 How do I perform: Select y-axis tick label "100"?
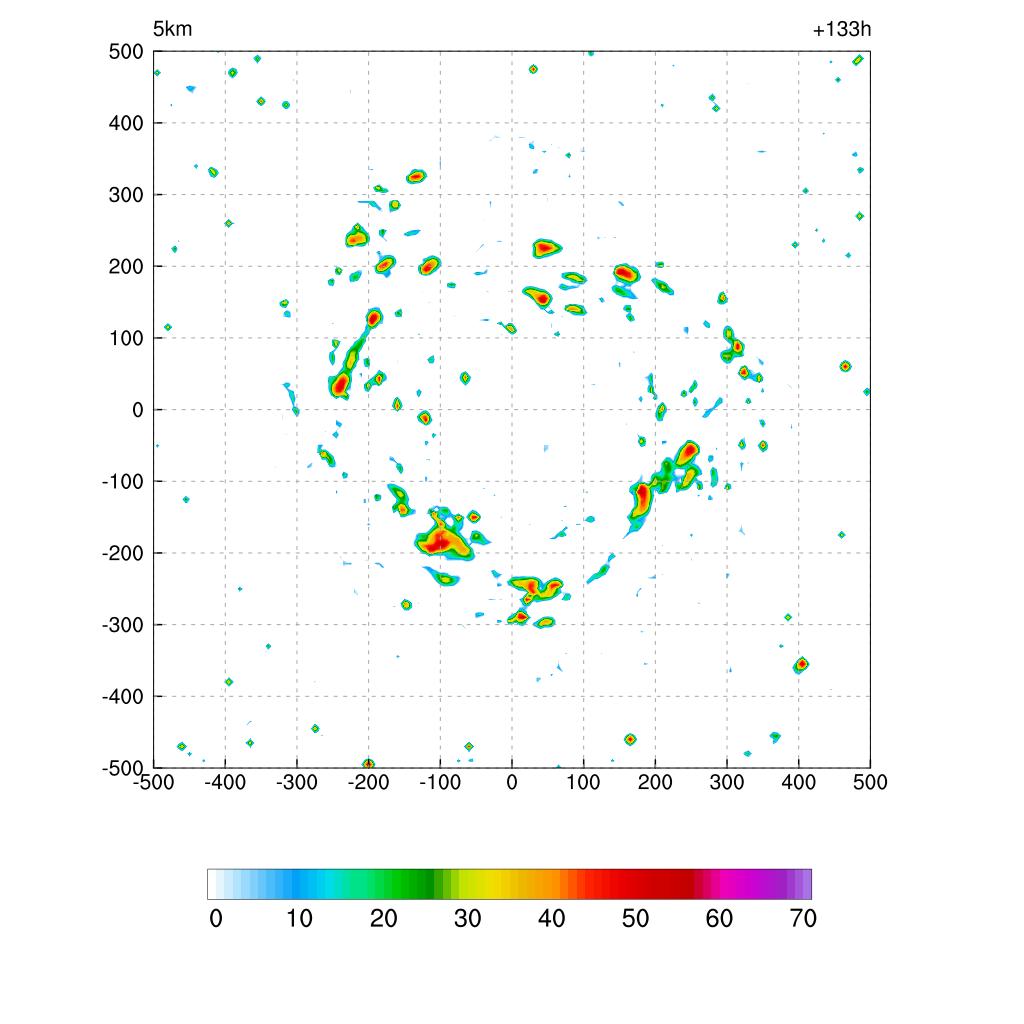point(126,338)
